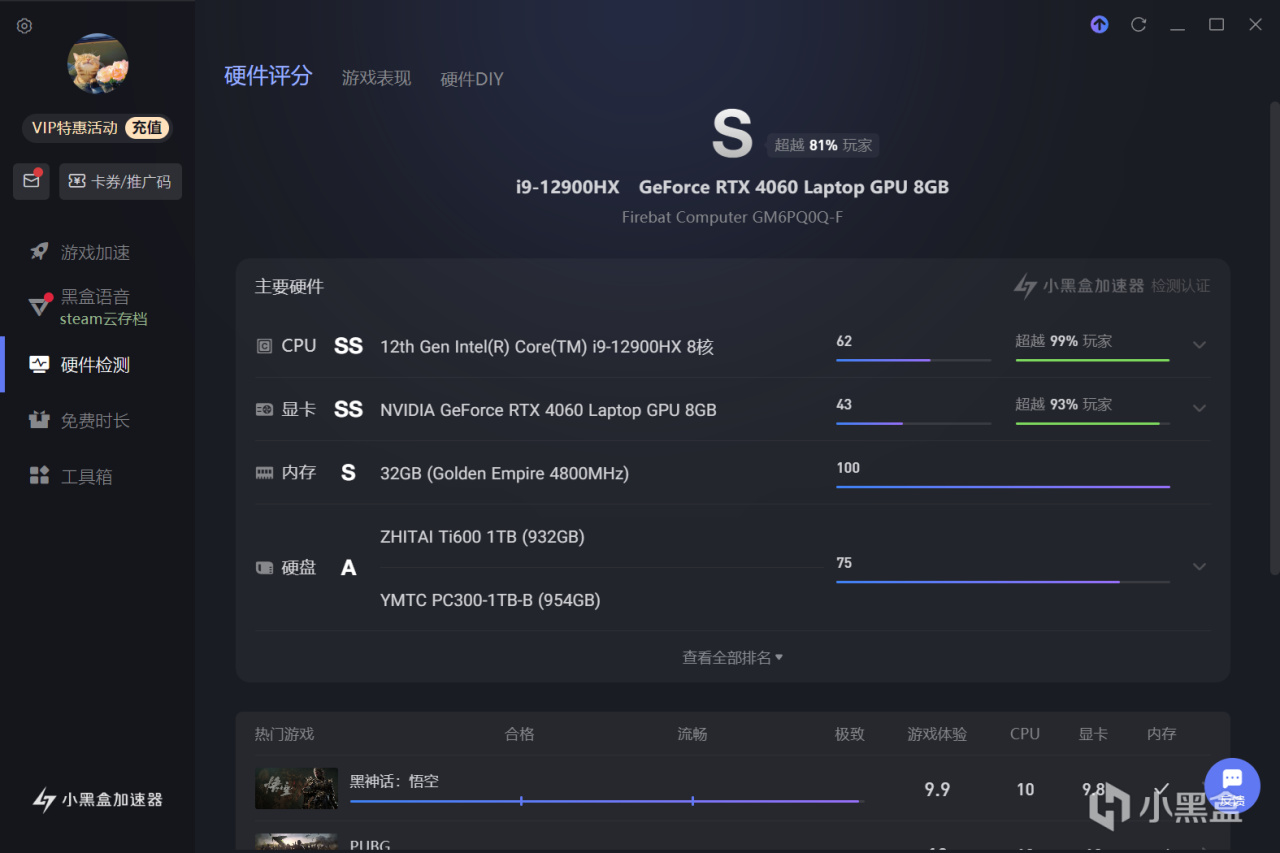Click the rocket icon for 游戏加速
The width and height of the screenshot is (1280, 853).
(39, 252)
